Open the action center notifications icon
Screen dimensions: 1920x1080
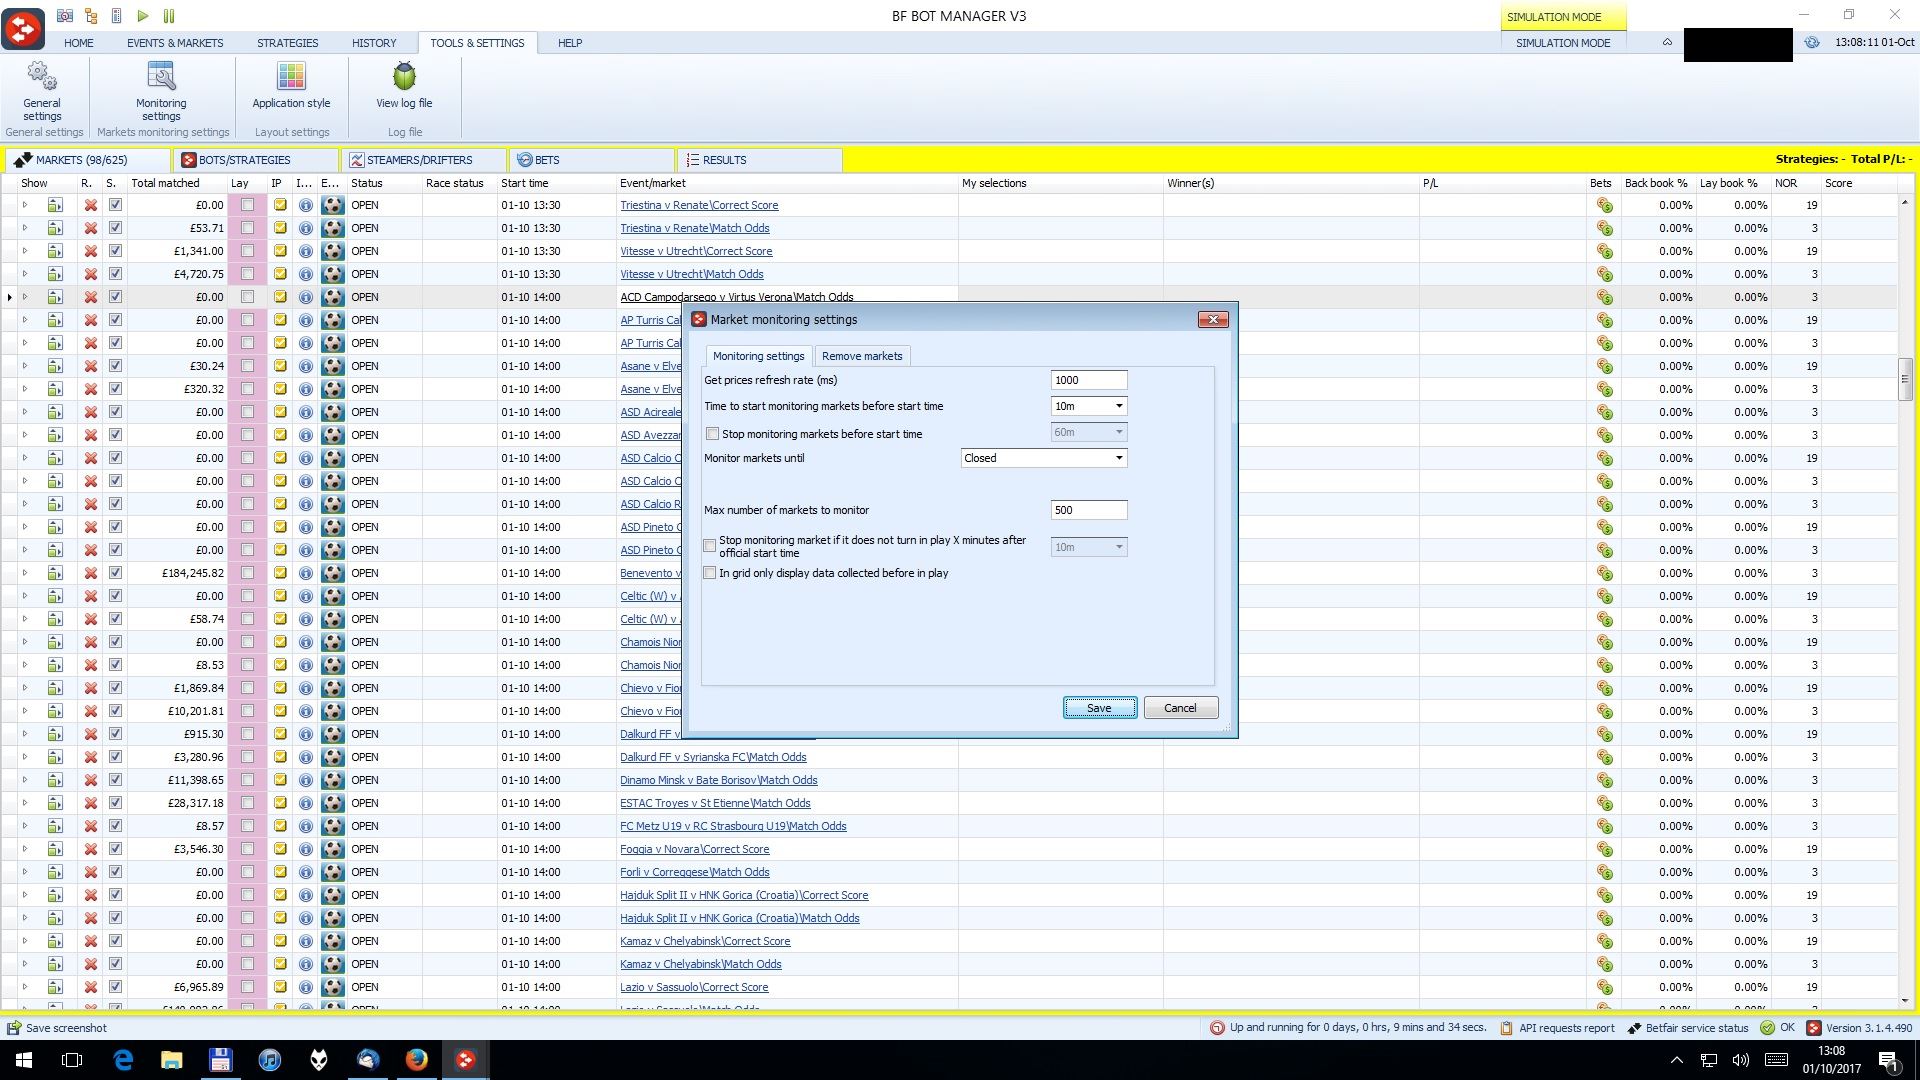click(x=1888, y=1060)
